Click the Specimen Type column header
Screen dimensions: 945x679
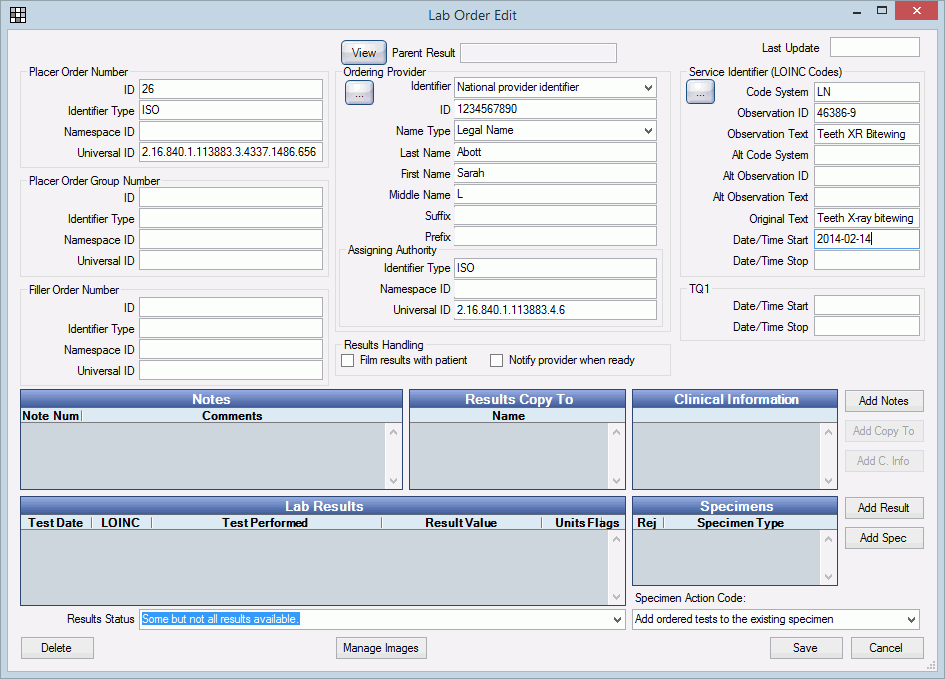click(740, 523)
